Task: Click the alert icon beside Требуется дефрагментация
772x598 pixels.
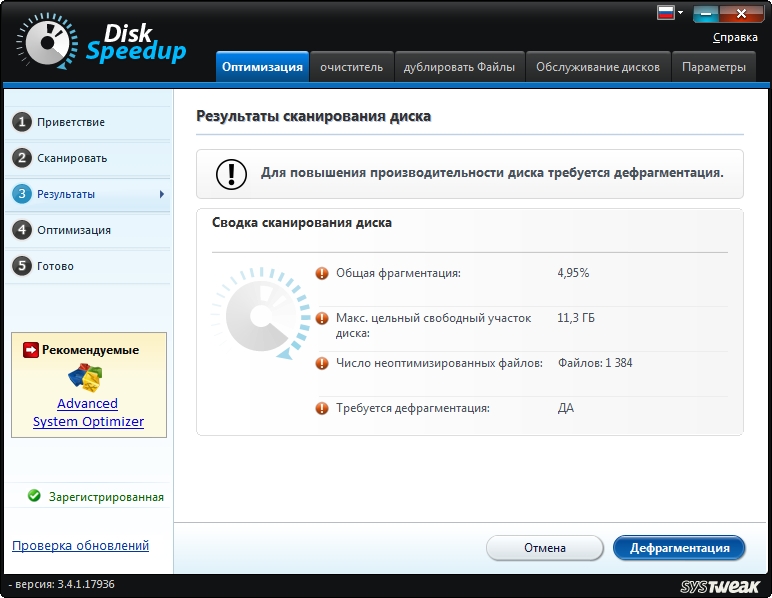Action: (x=322, y=408)
